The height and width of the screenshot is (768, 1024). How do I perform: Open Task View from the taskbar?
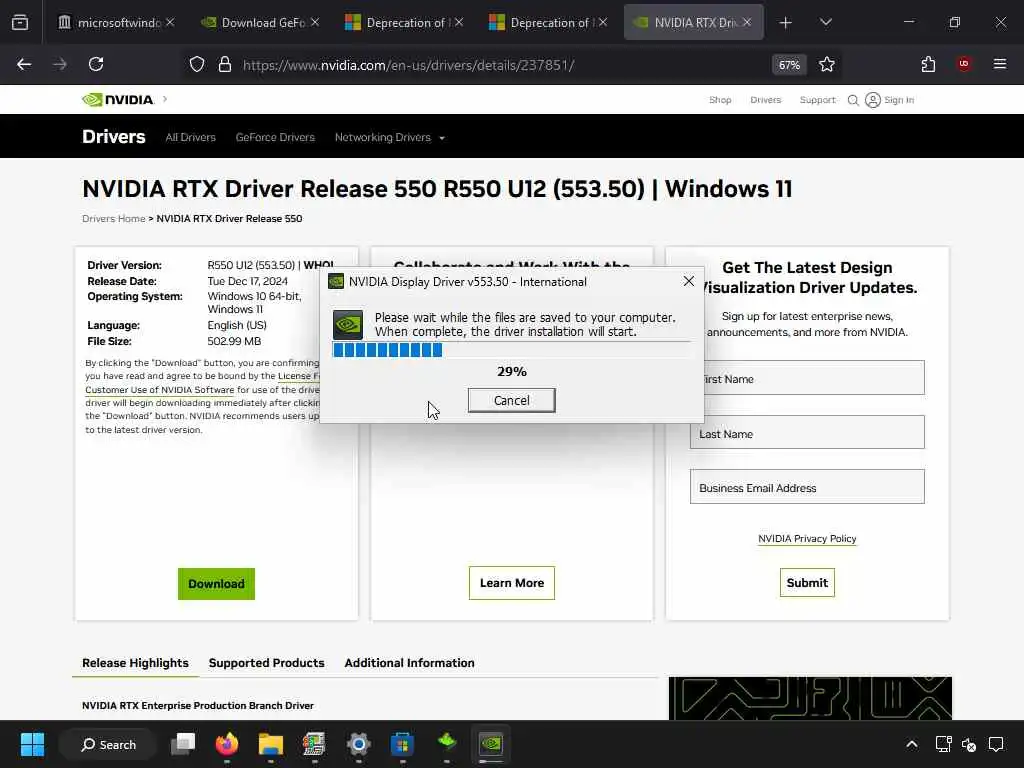(183, 744)
